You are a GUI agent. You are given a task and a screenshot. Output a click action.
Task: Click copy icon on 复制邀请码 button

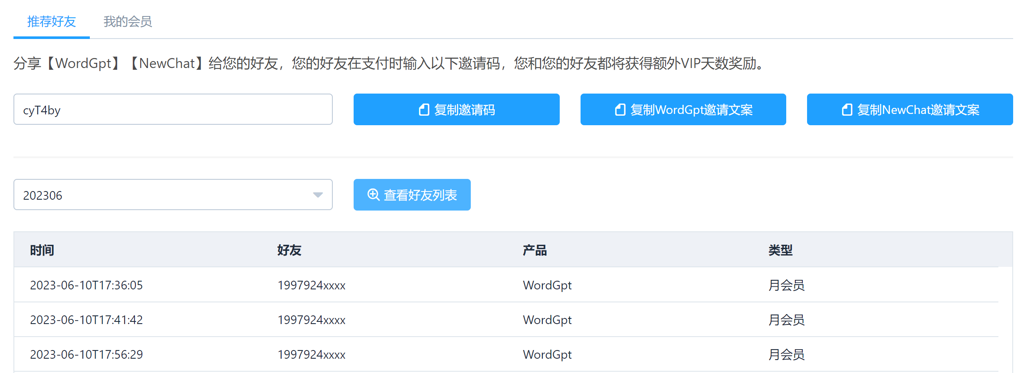(x=424, y=110)
